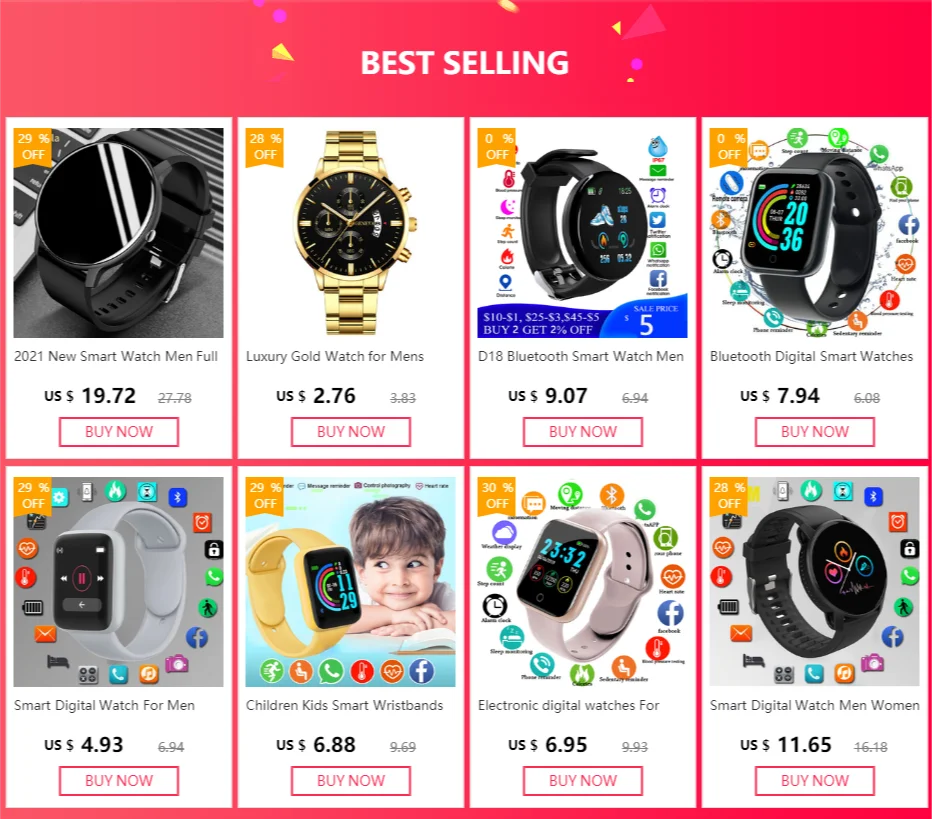The height and width of the screenshot is (819, 932).
Task: Click the 30% OFF badge on Electronic digital watches
Action: click(496, 496)
